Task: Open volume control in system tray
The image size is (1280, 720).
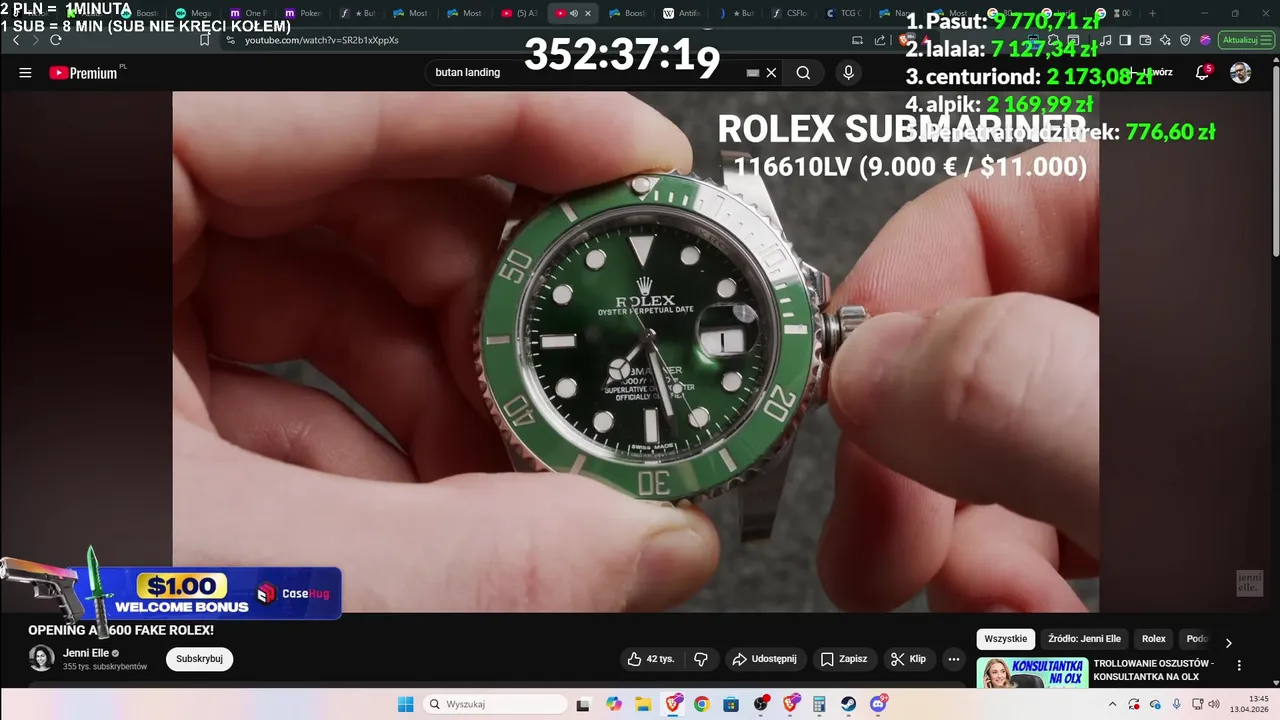Action: coord(1215,704)
